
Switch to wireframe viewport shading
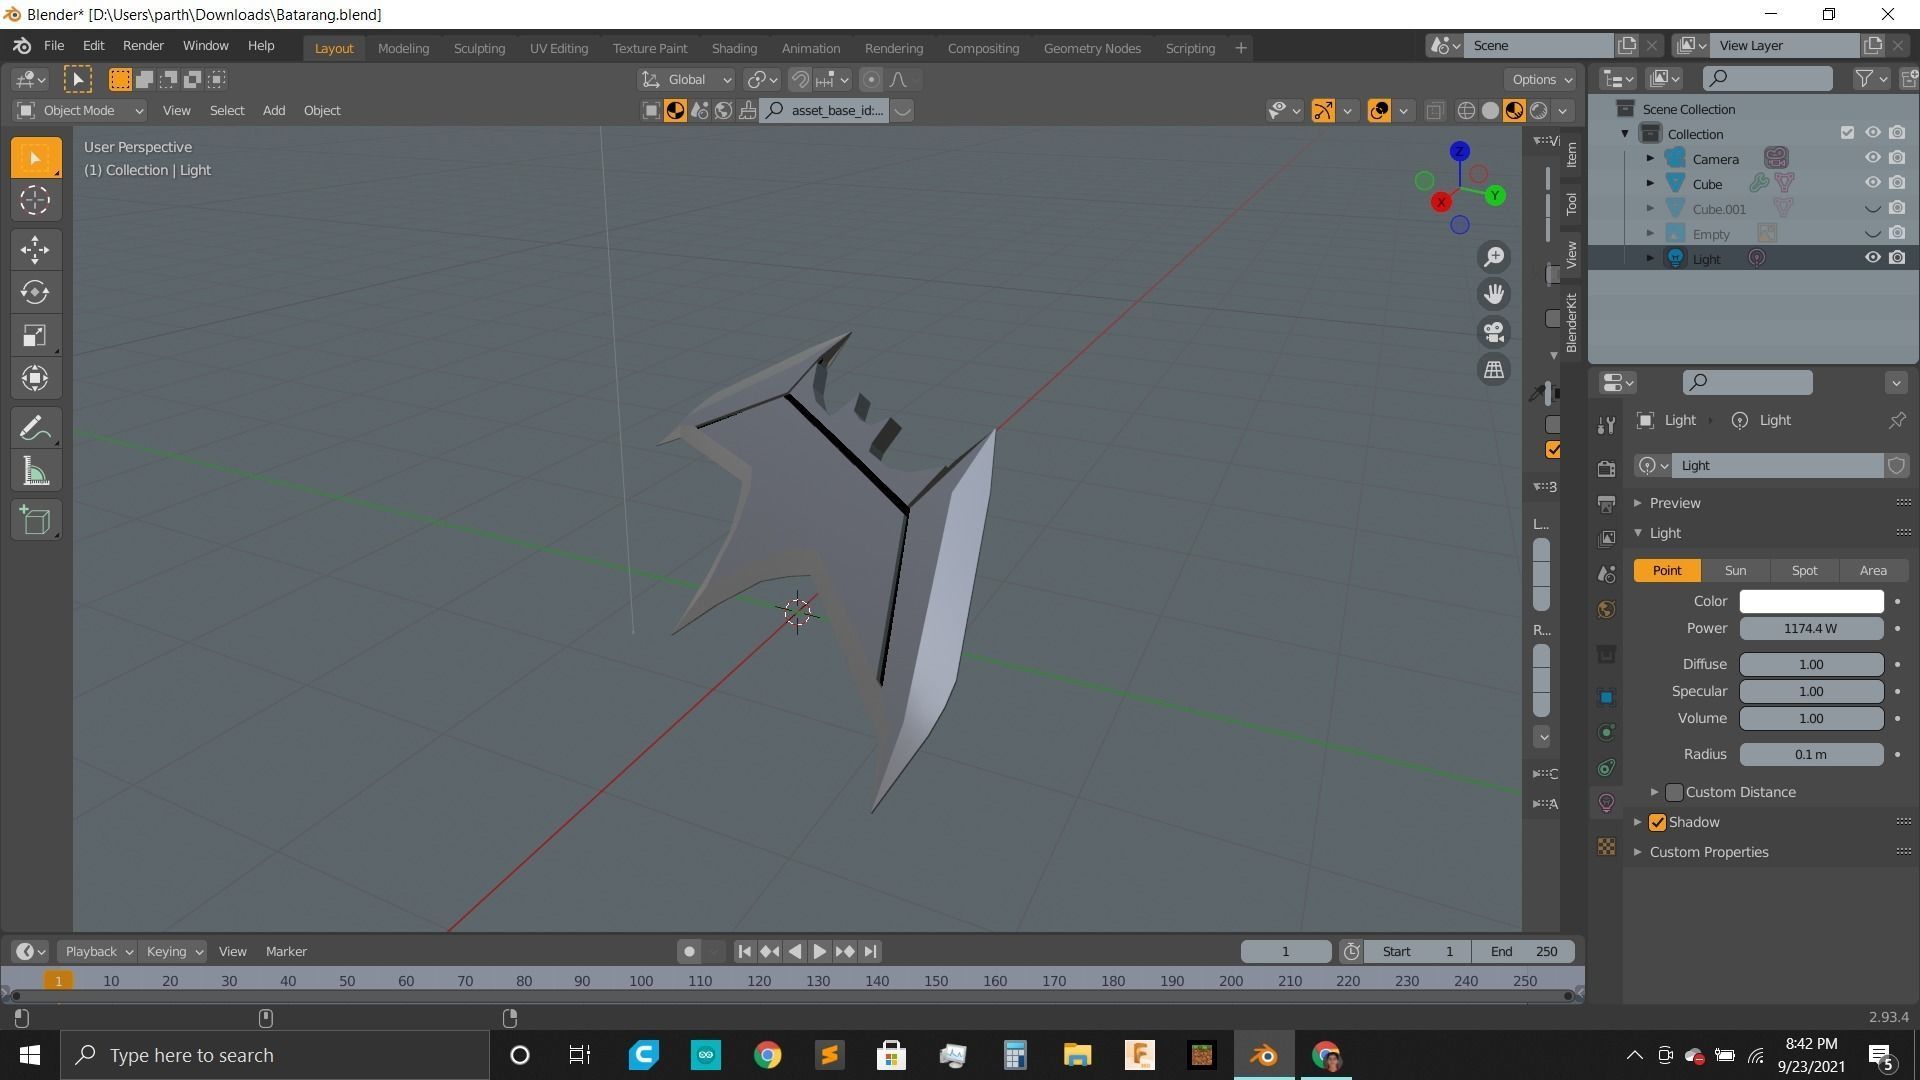click(1466, 111)
